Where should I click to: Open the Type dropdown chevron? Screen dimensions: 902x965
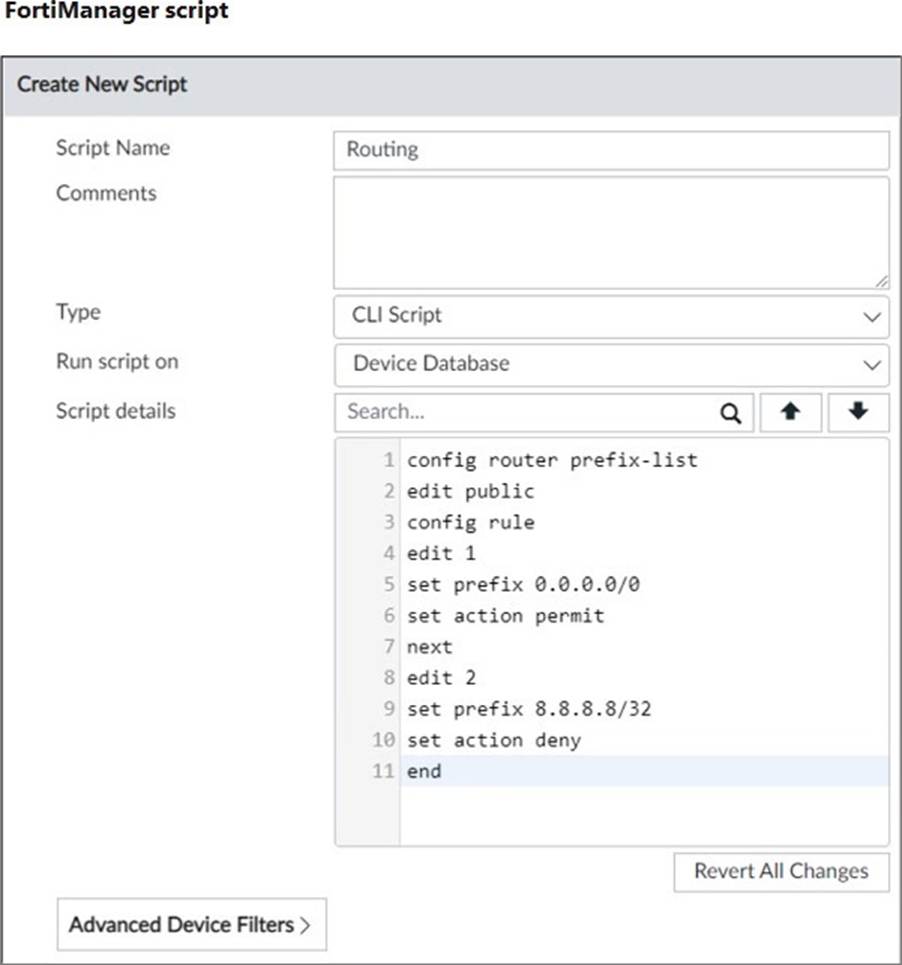coord(871,317)
